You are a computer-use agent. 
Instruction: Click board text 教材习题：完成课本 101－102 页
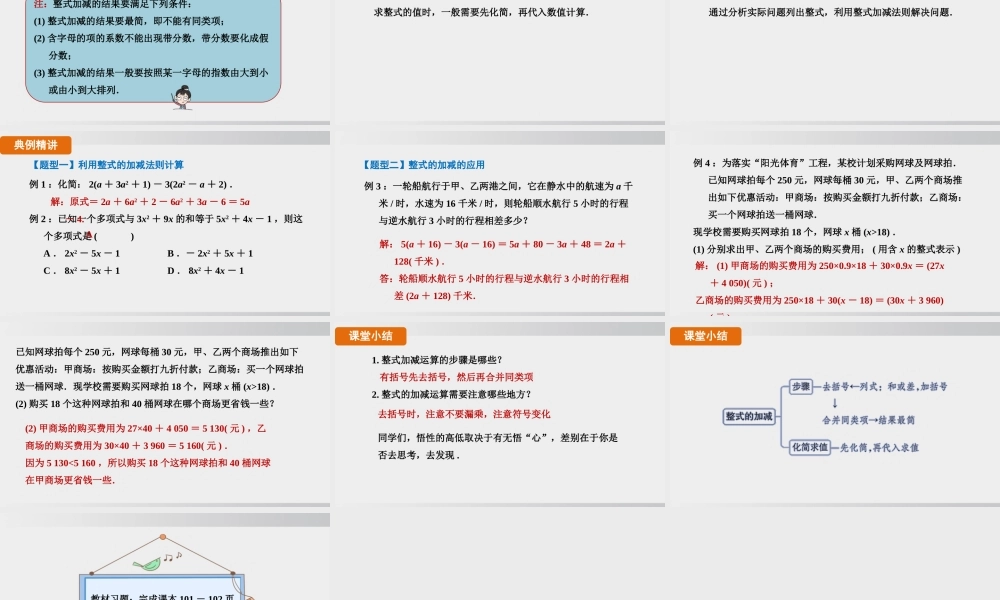point(162,596)
